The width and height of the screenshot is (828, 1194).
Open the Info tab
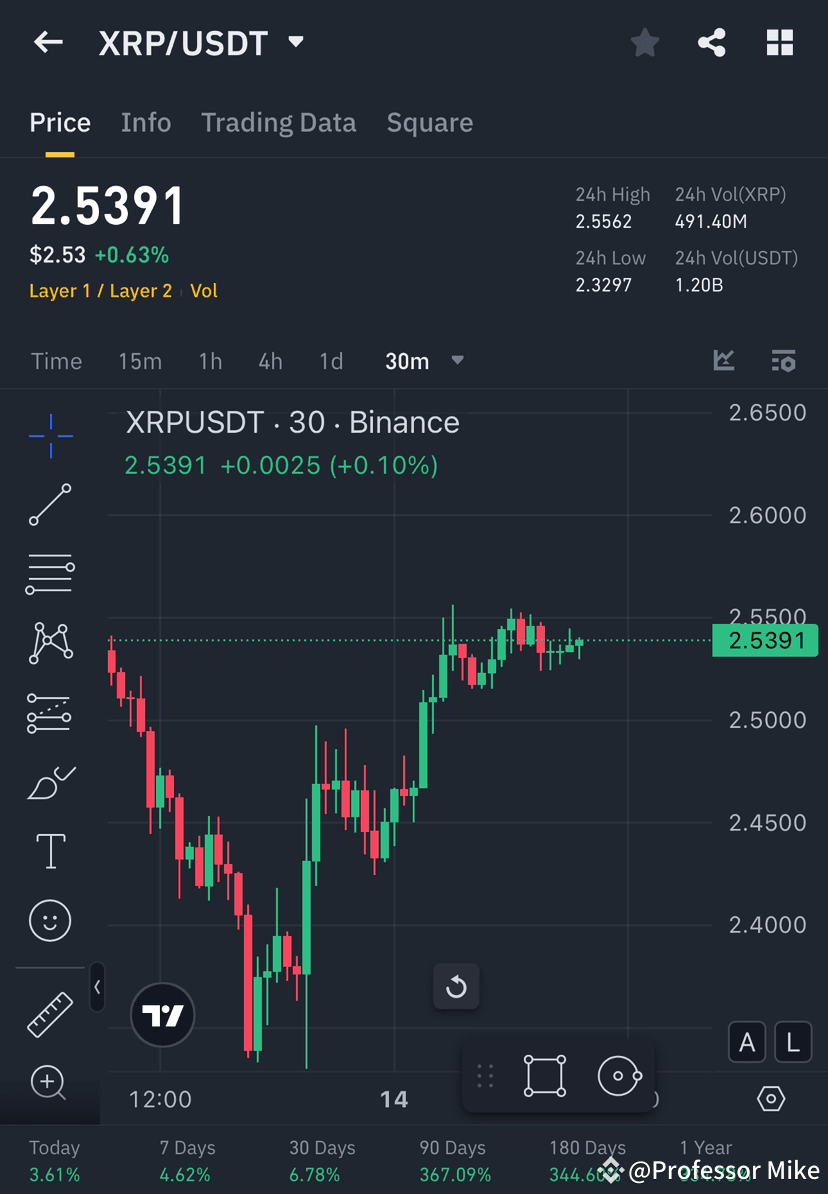point(146,122)
